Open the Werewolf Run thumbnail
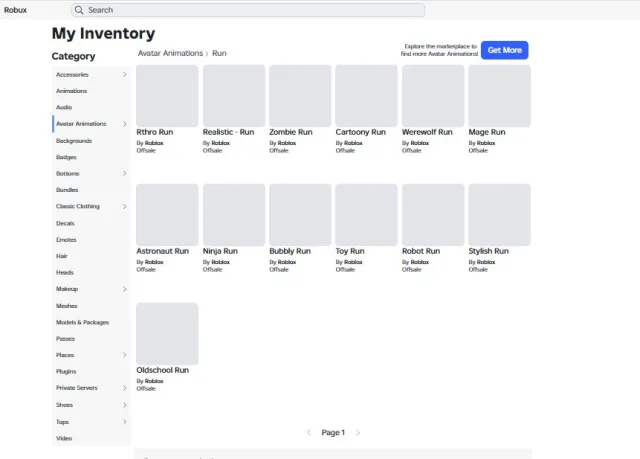This screenshot has height=459, width=640. point(433,96)
